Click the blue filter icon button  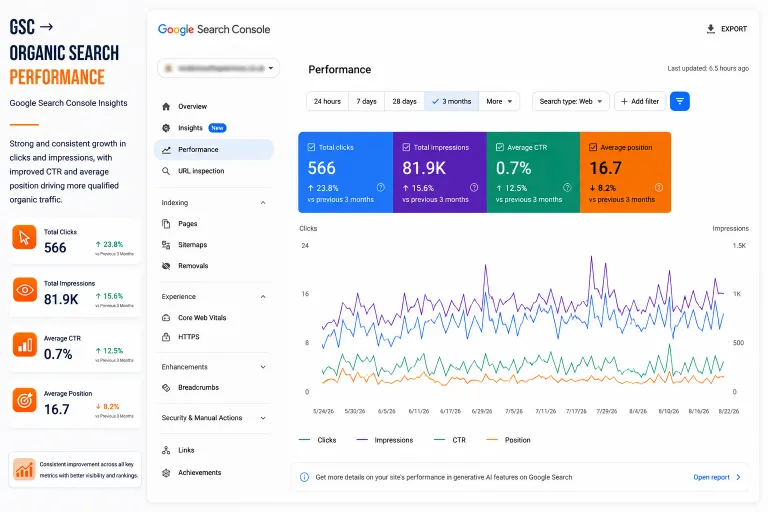[x=679, y=101]
